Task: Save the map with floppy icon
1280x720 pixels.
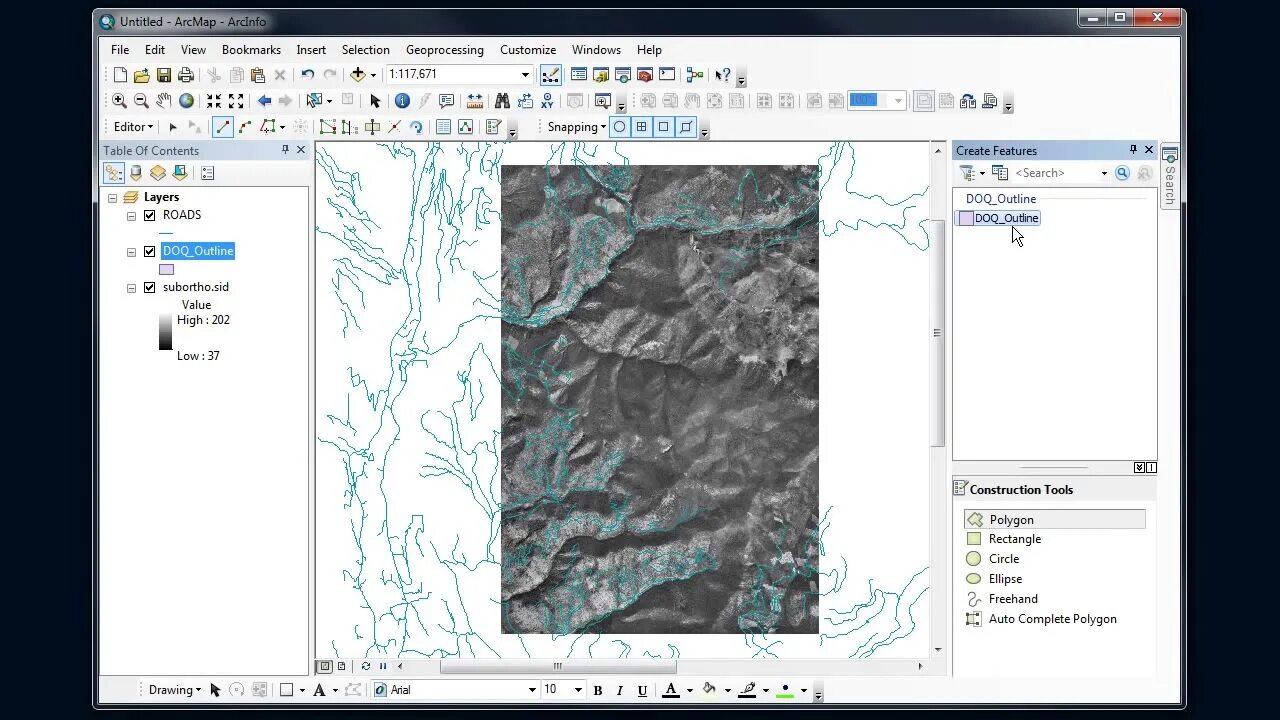Action: (164, 75)
